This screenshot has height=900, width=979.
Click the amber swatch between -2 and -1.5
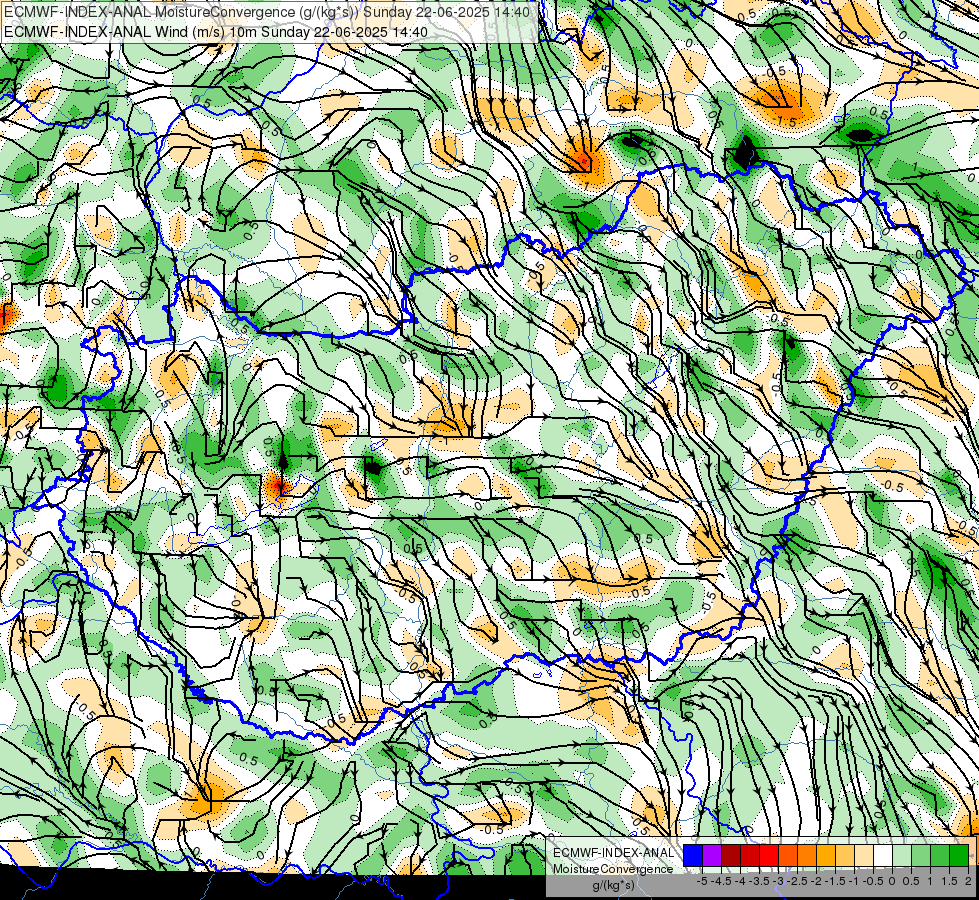pyautogui.click(x=826, y=856)
